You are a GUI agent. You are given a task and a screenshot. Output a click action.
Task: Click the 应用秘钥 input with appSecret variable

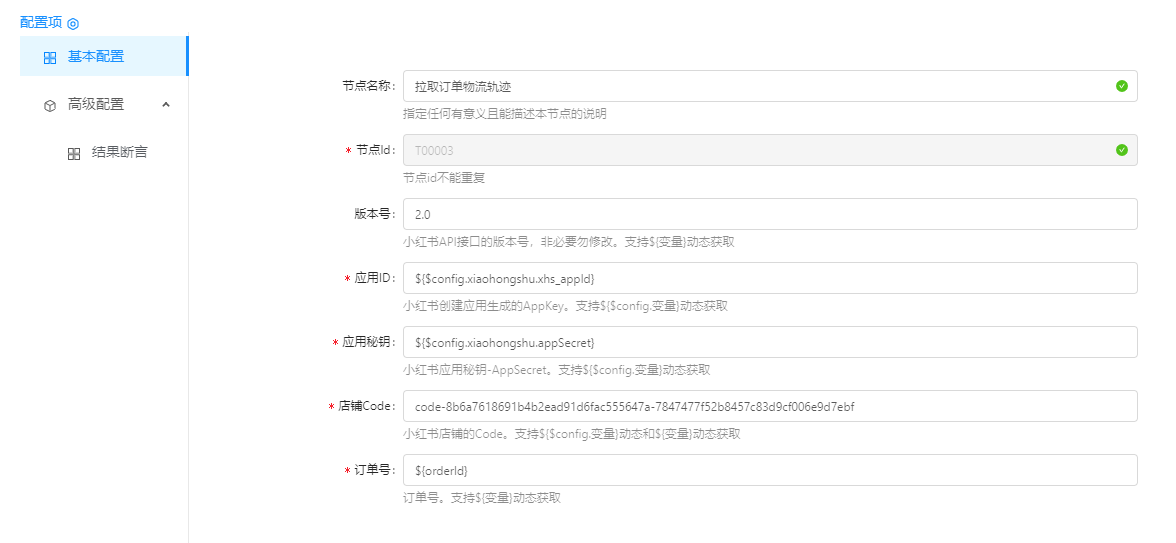point(770,342)
